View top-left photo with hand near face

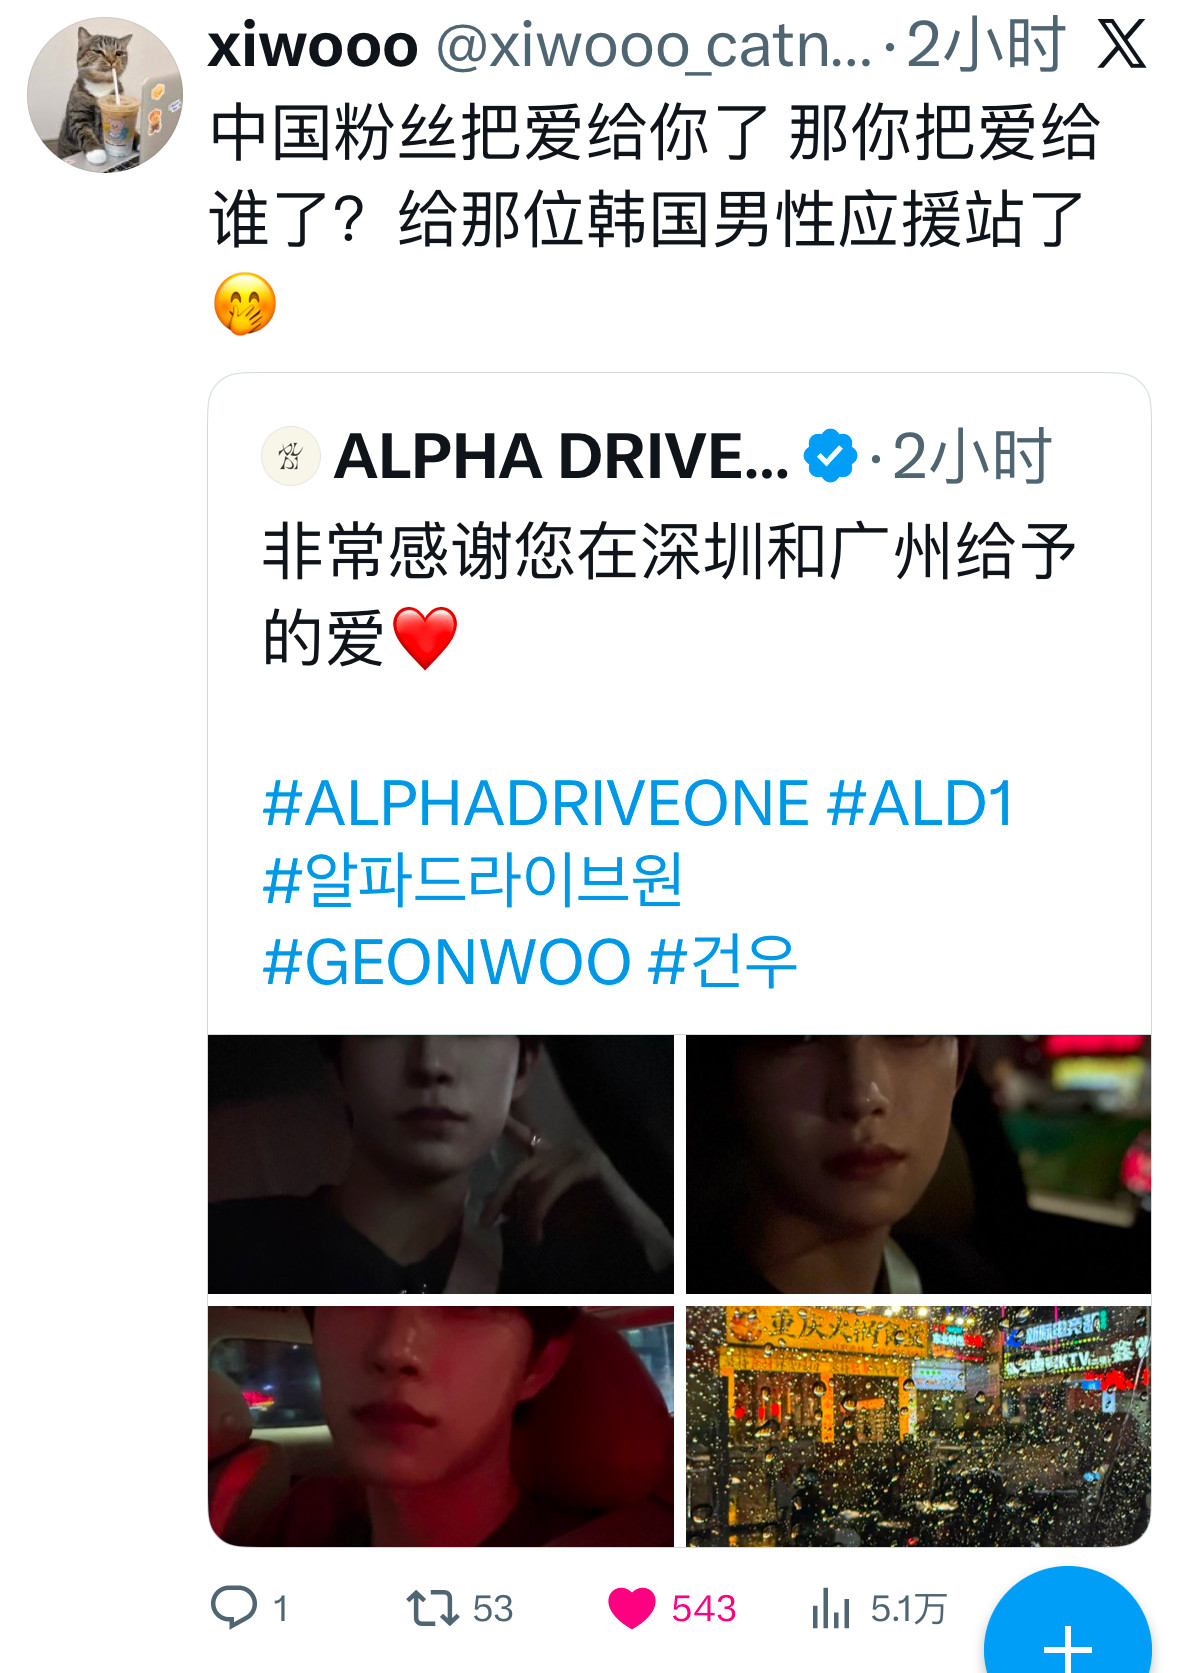point(441,1164)
